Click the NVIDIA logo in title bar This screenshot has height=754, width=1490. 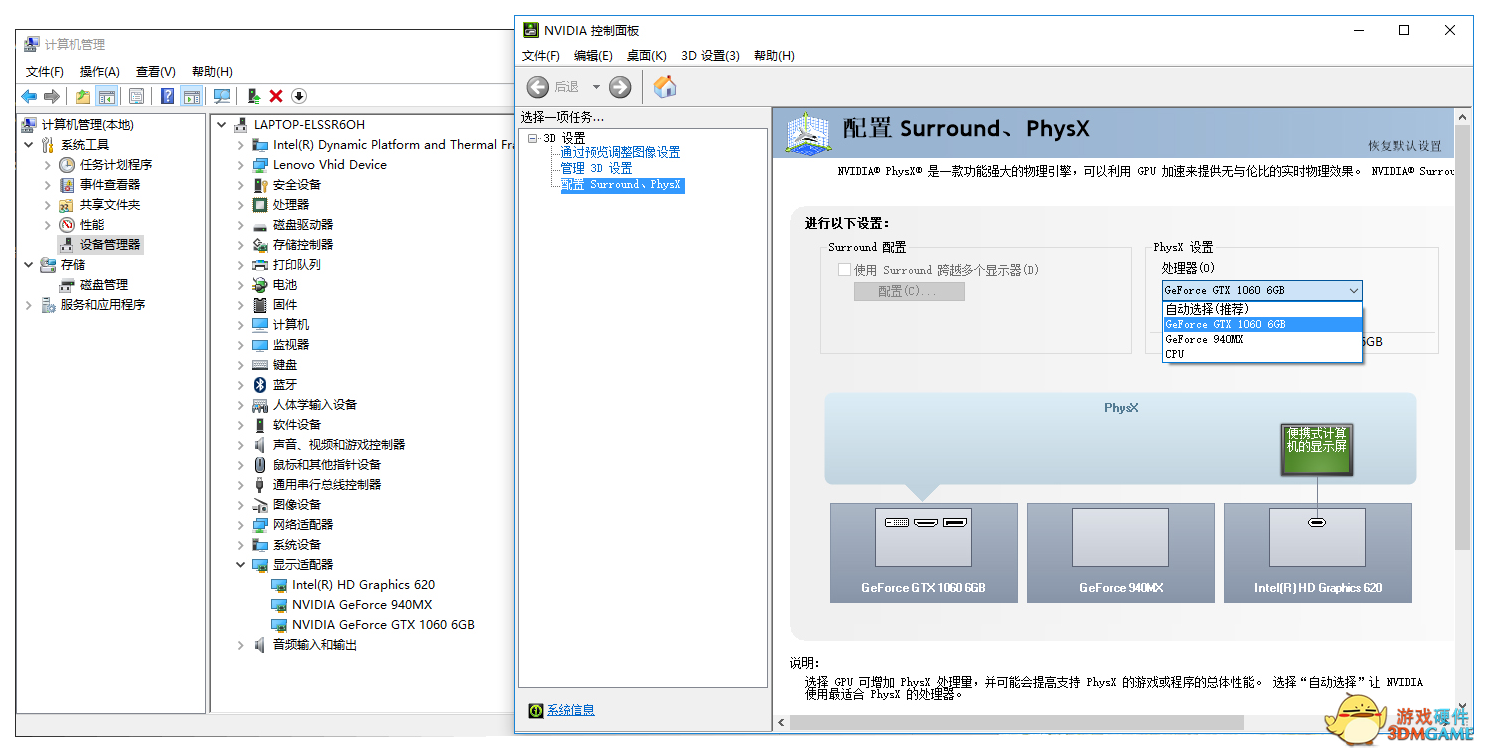click(x=532, y=30)
